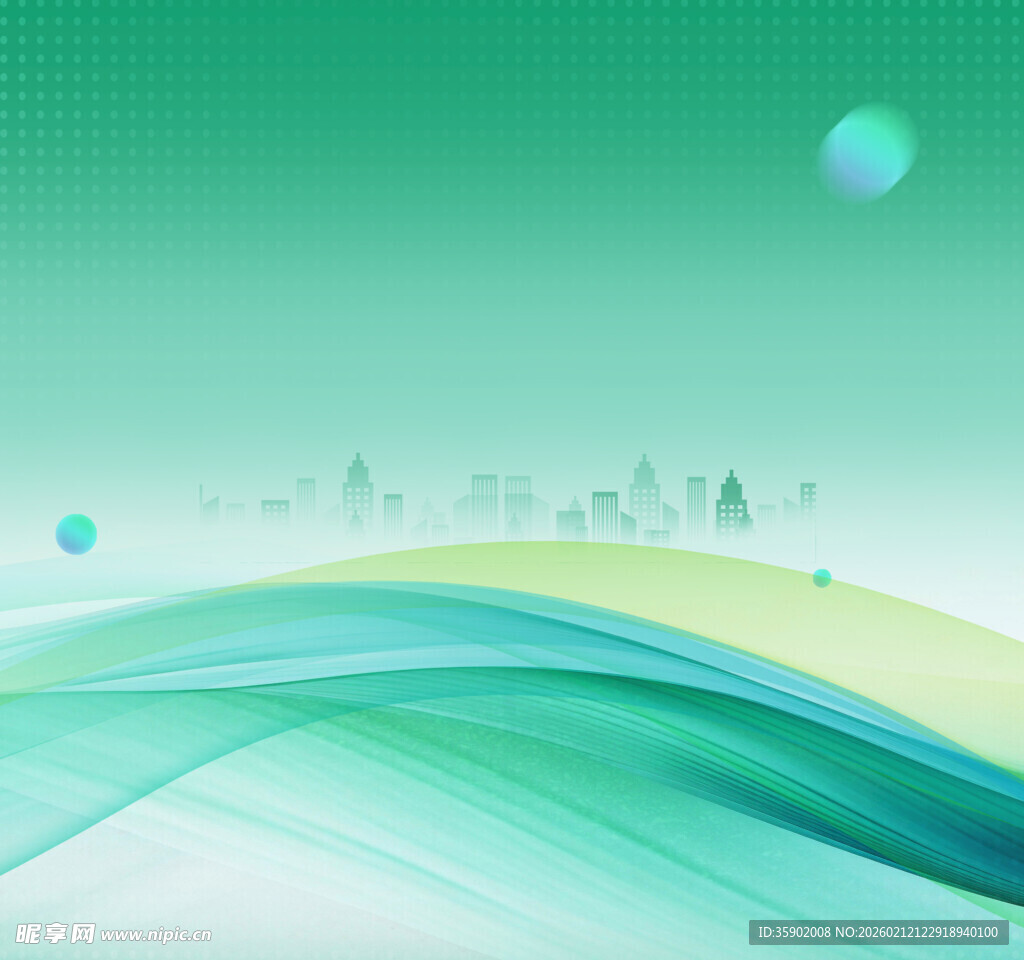The height and width of the screenshot is (960, 1024).
Task: Click the pale white area beneath the waves
Action: coord(150,900)
